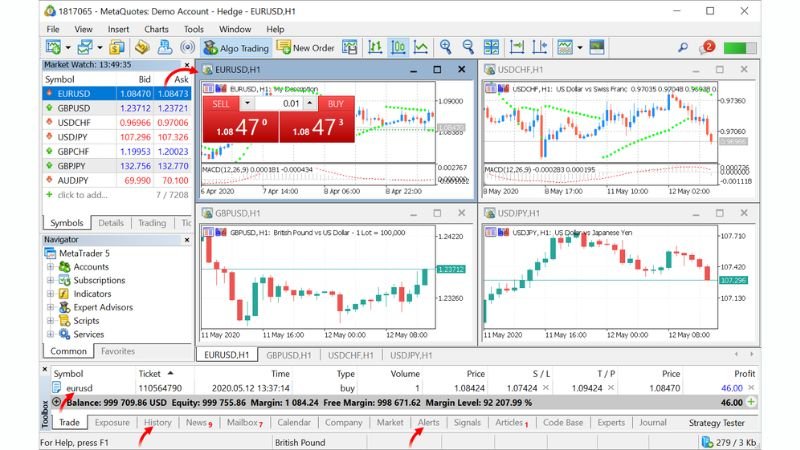Click the screenshot picture toolbar icon
The width and height of the screenshot is (800, 450).
[x=596, y=47]
